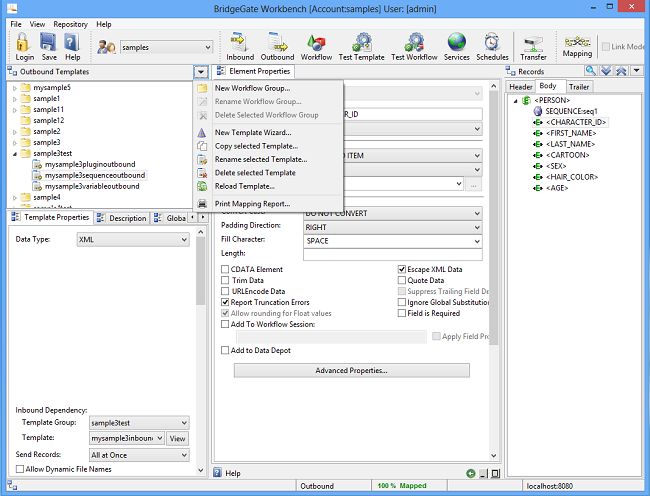
Task: Click the Mapping toolbar icon
Action: coord(577,46)
